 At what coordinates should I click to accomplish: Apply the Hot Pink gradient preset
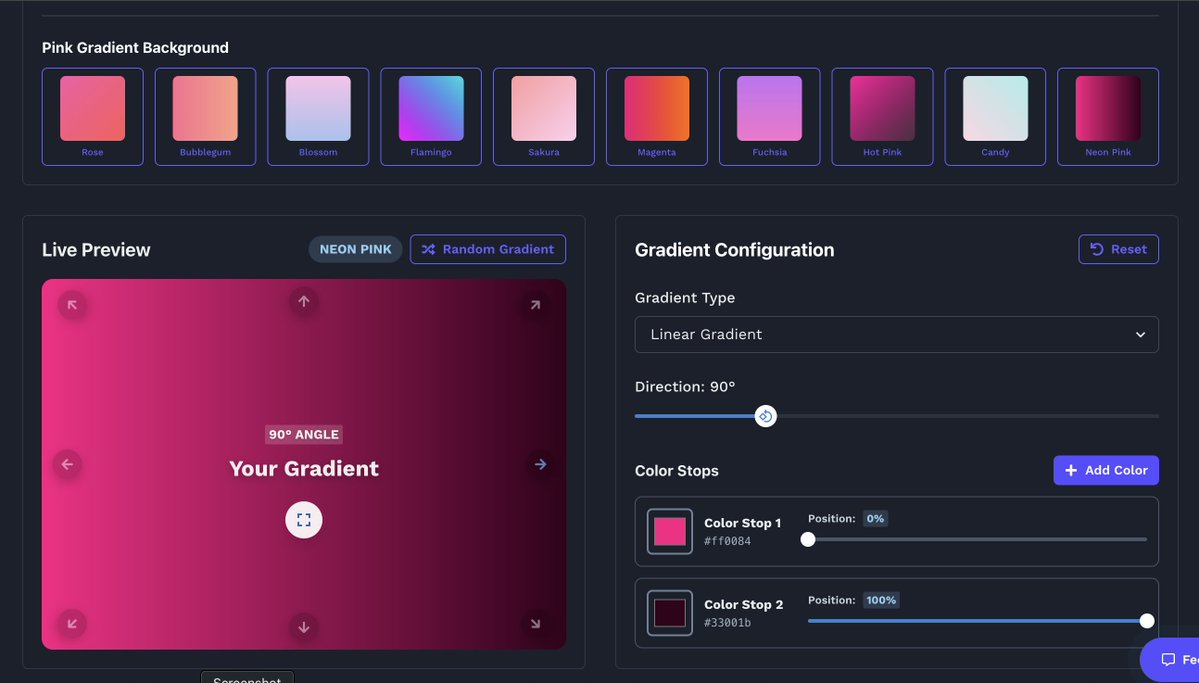click(882, 117)
